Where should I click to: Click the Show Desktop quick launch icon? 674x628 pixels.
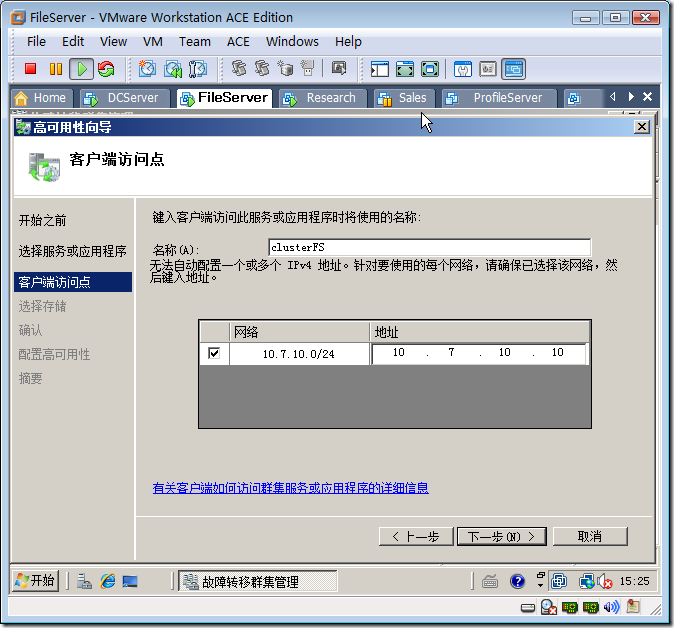(130, 582)
